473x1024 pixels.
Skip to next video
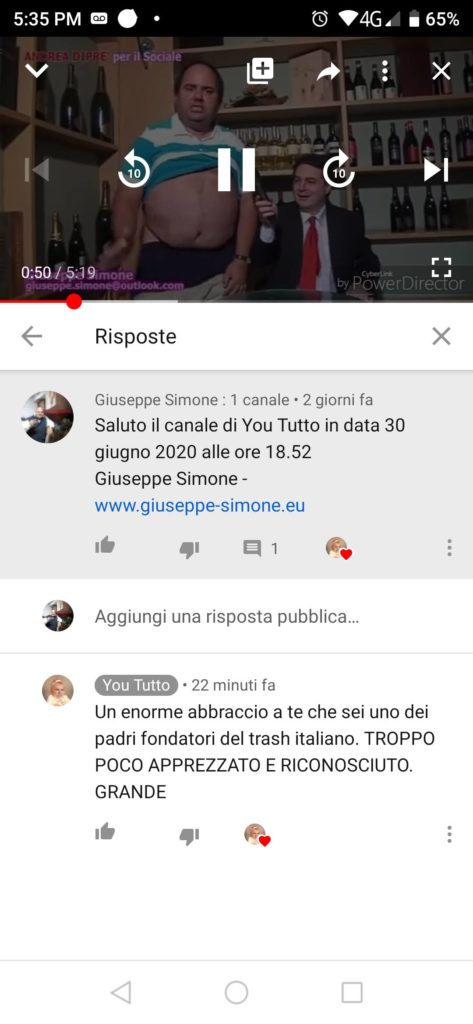click(x=436, y=170)
